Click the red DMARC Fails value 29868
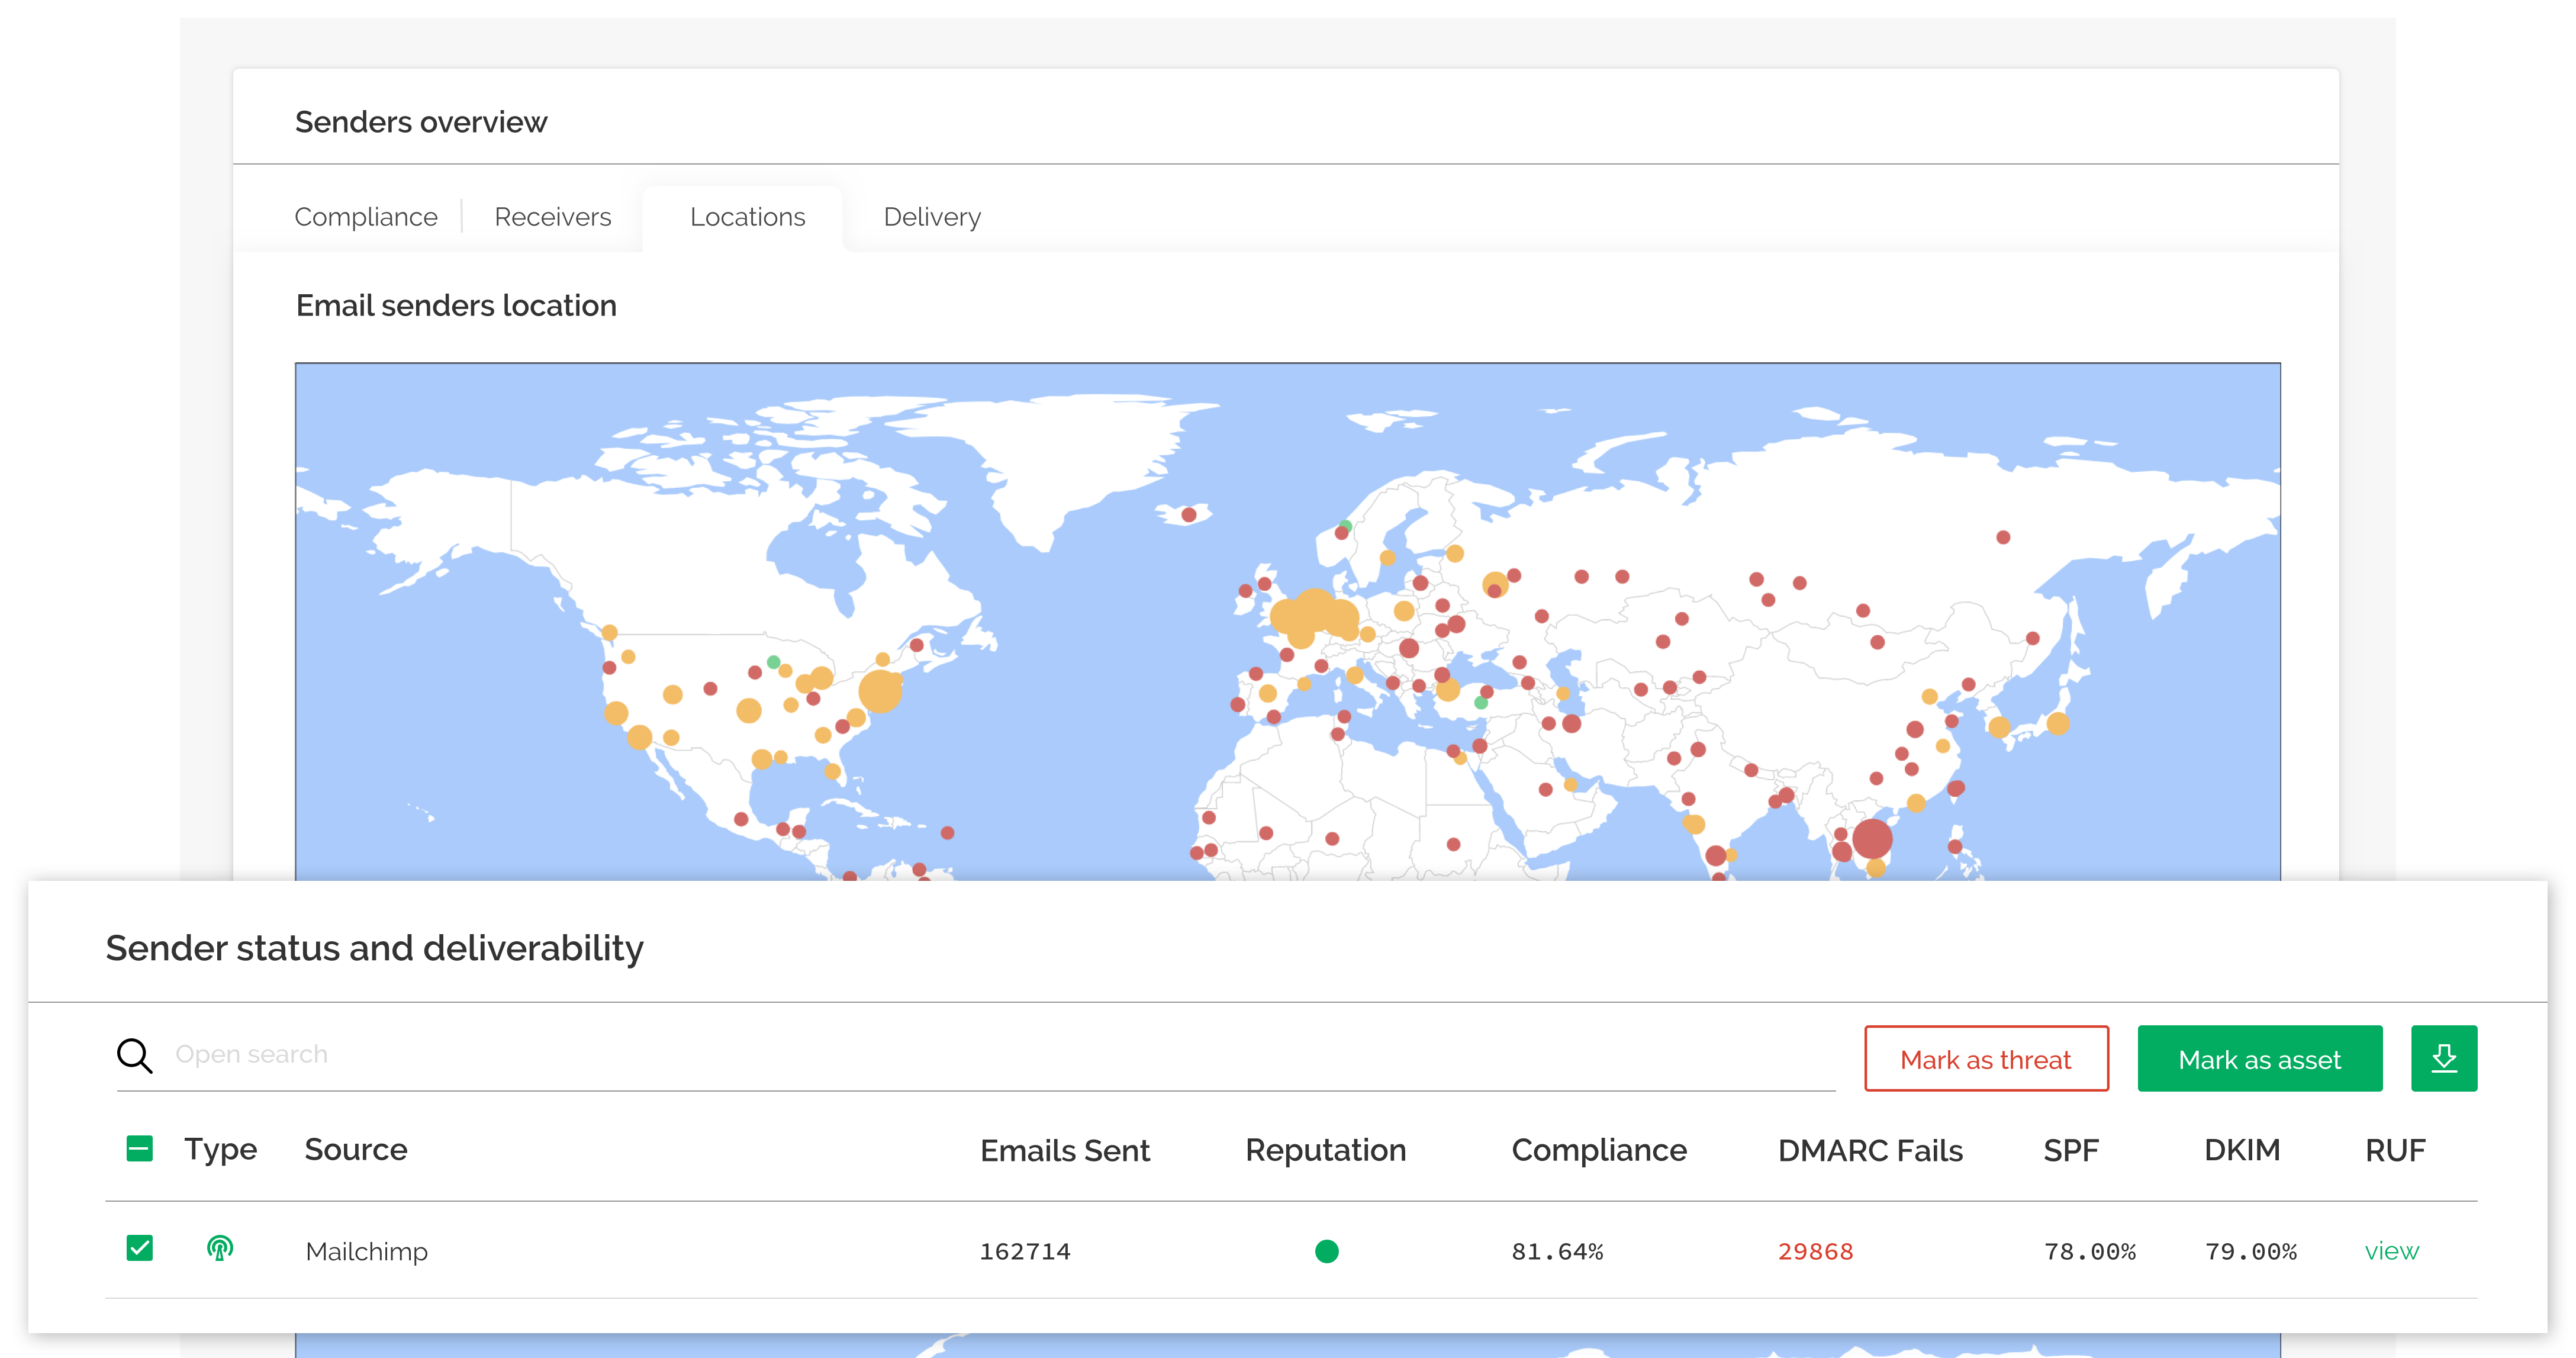 (1815, 1250)
